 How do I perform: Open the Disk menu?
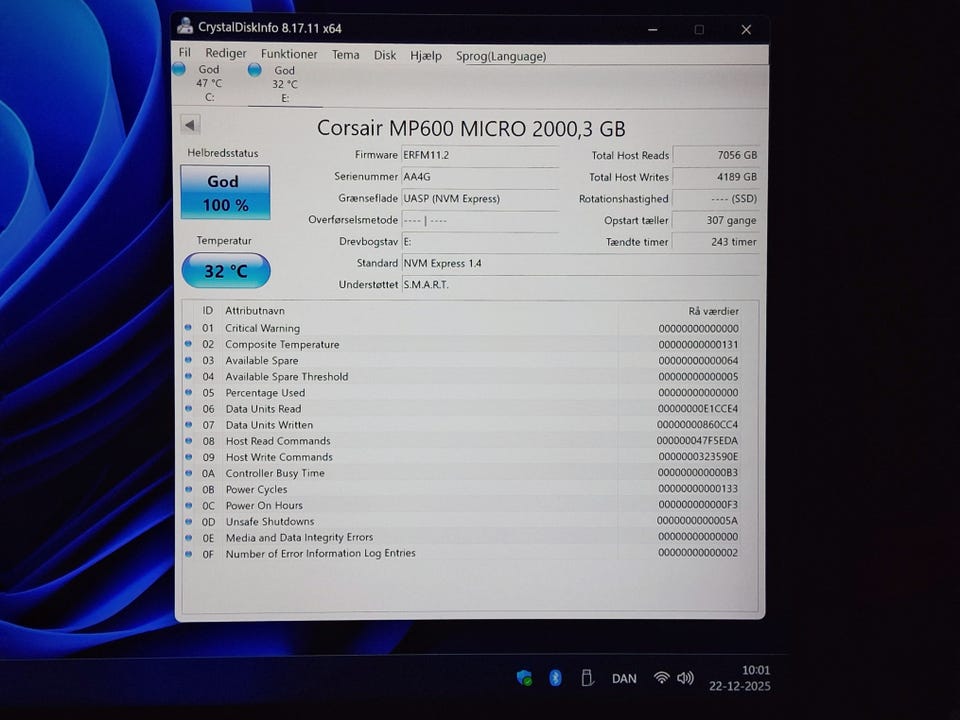pyautogui.click(x=384, y=55)
